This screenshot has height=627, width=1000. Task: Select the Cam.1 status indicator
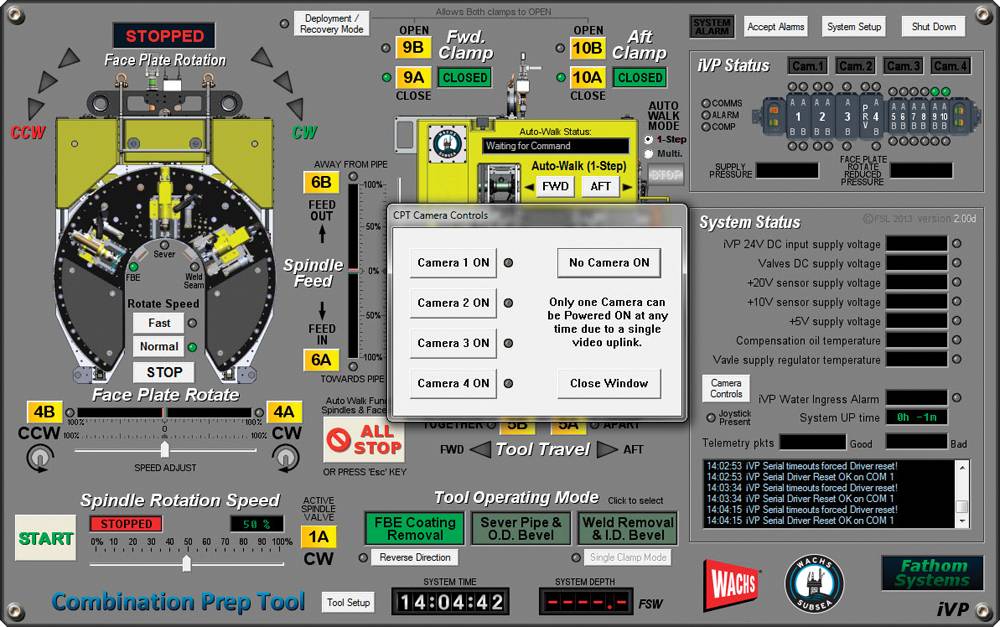pyautogui.click(x=808, y=66)
